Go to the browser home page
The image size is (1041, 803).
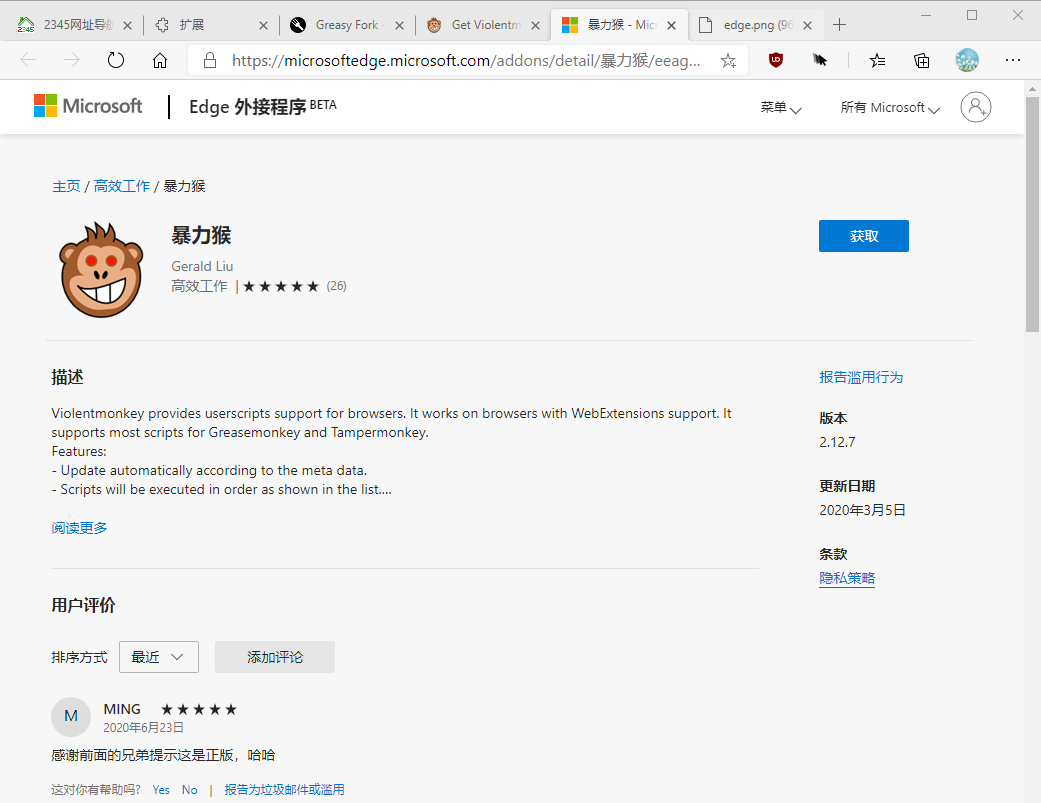pyautogui.click(x=159, y=60)
